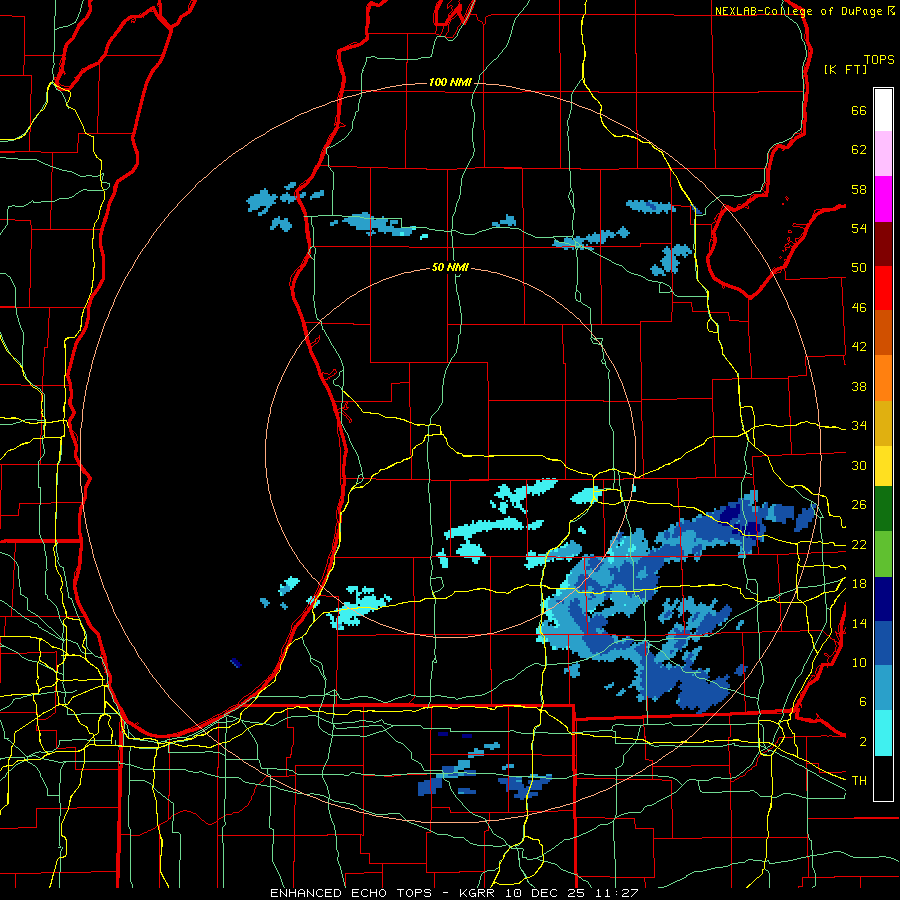Click the legend value 2

click(862, 742)
